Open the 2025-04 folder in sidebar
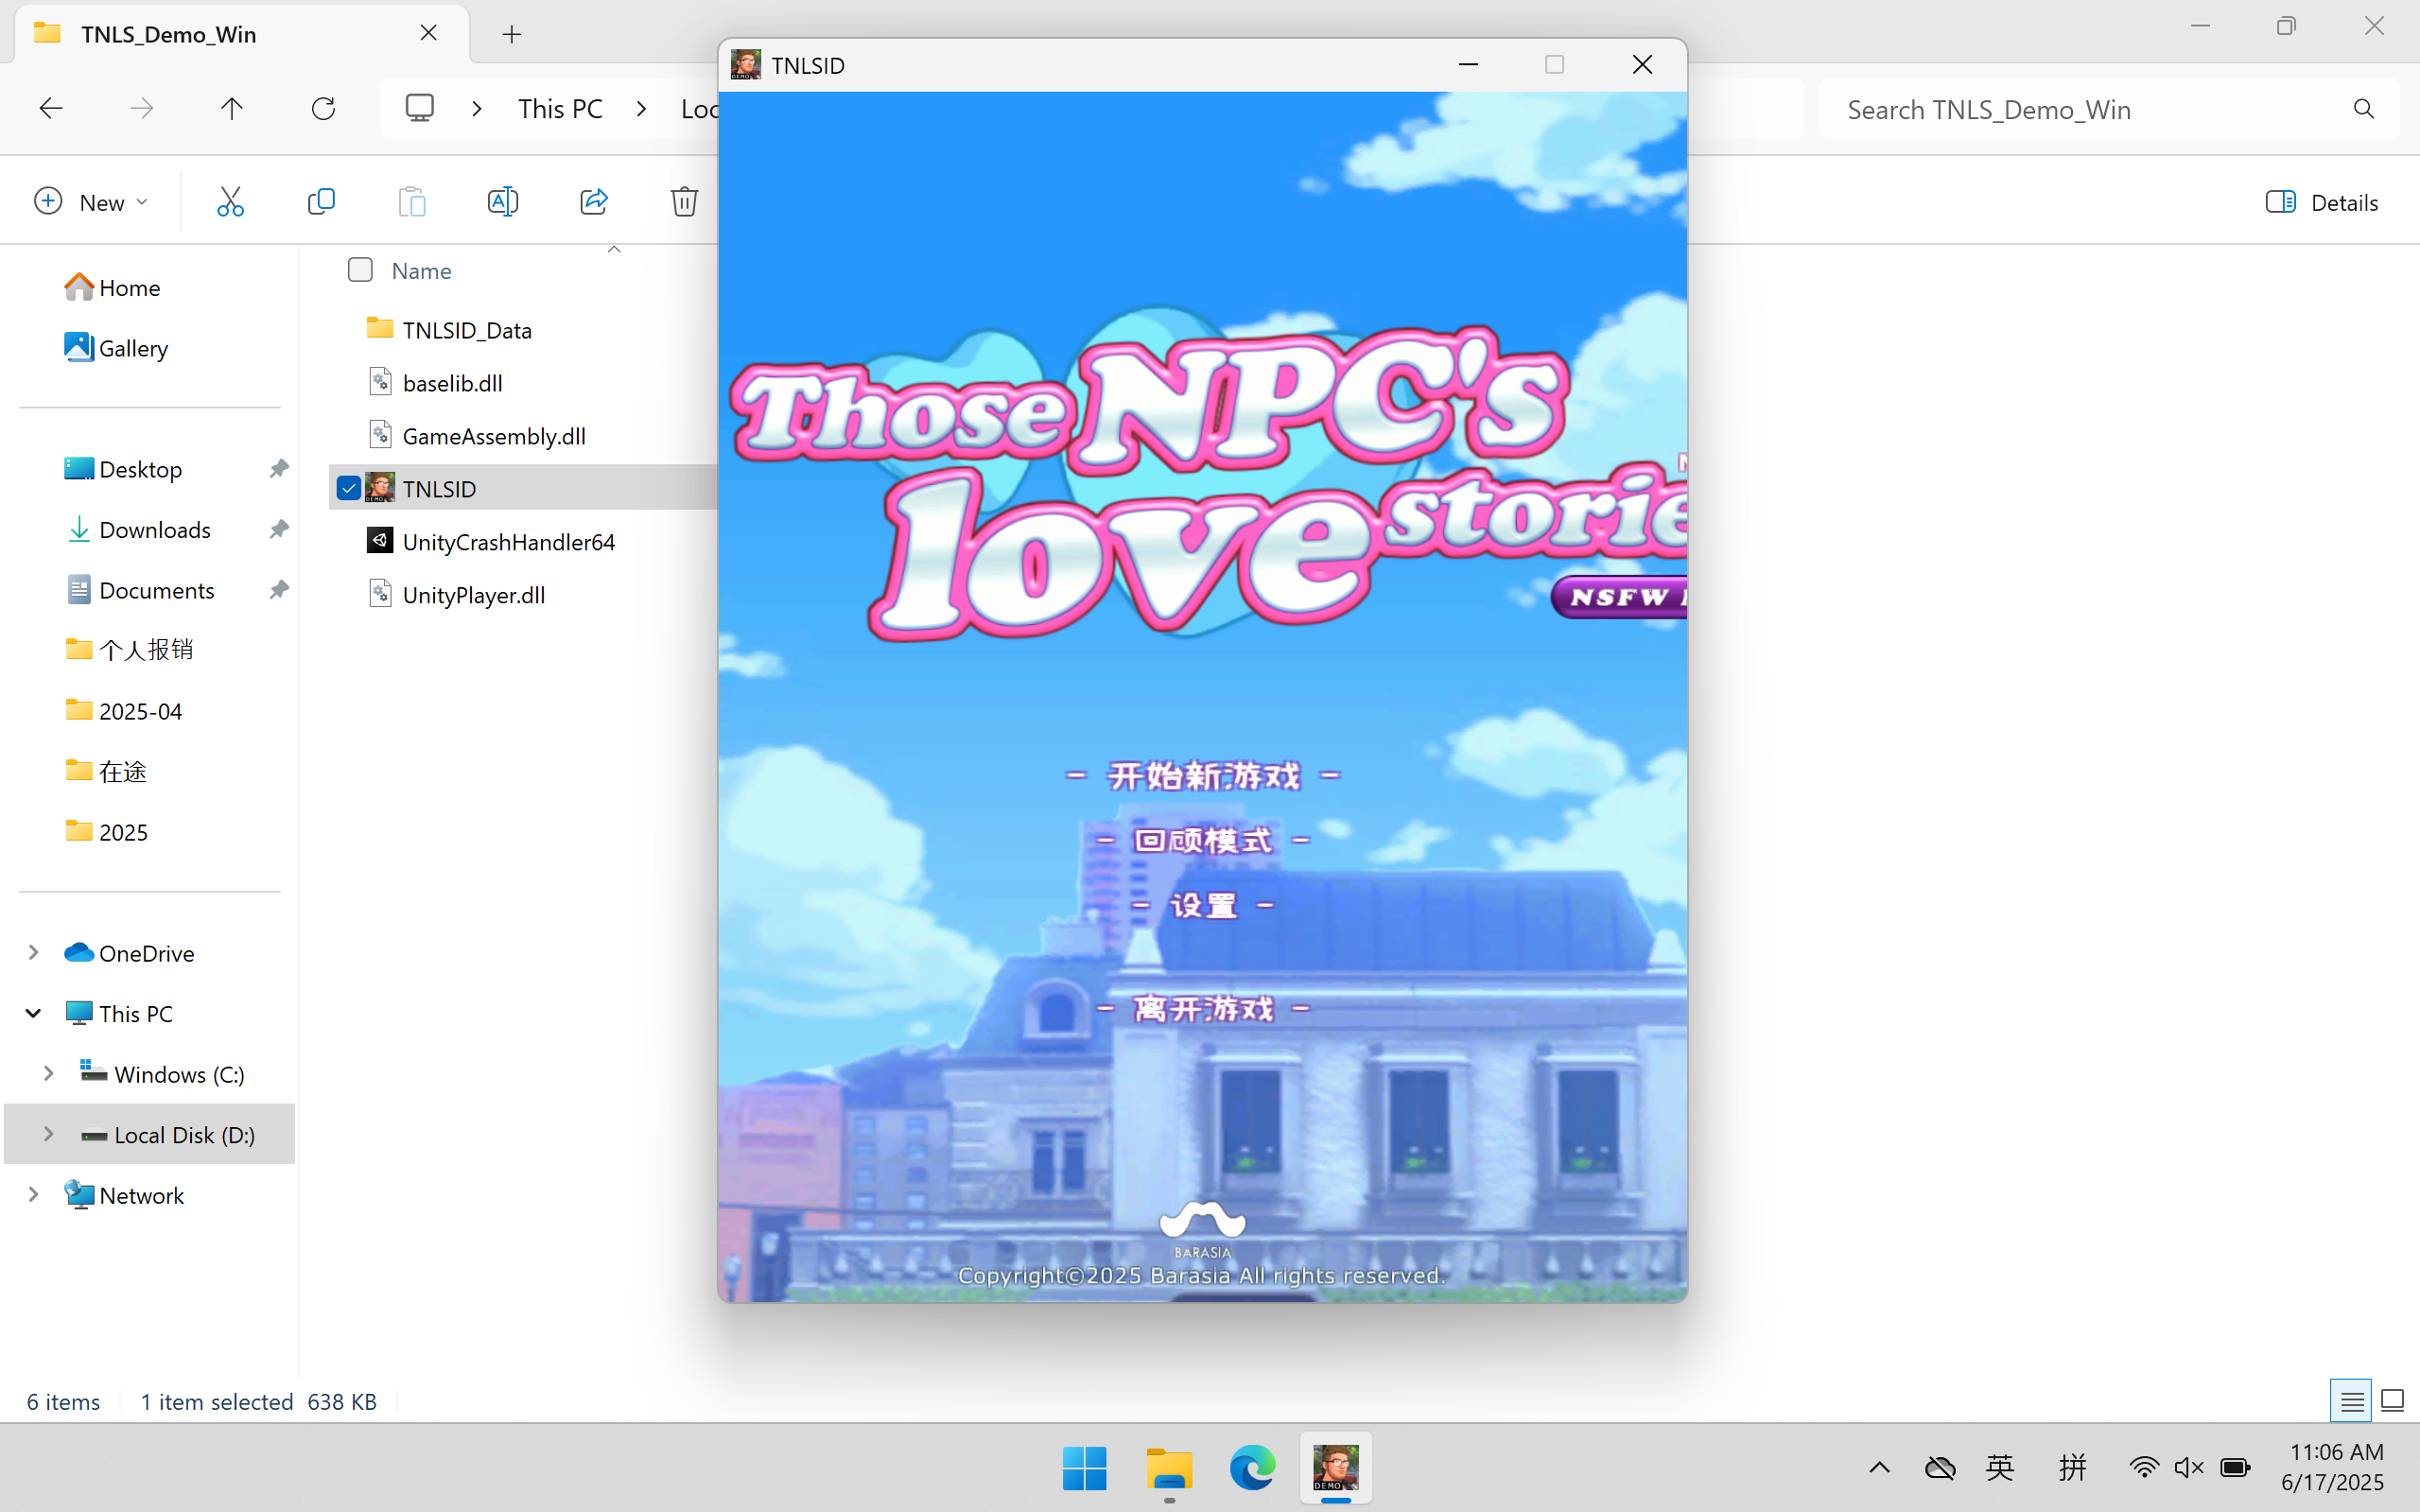 click(x=124, y=711)
